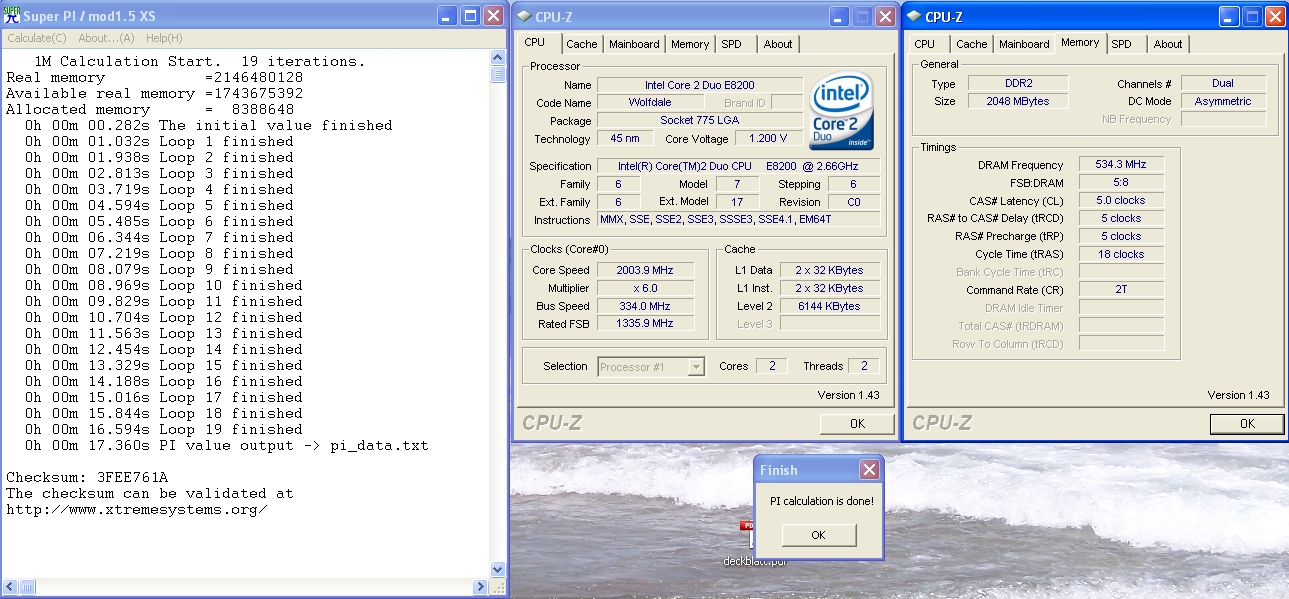
Task: Open Mainboard tab in processor CPU-Z window
Action: [634, 44]
